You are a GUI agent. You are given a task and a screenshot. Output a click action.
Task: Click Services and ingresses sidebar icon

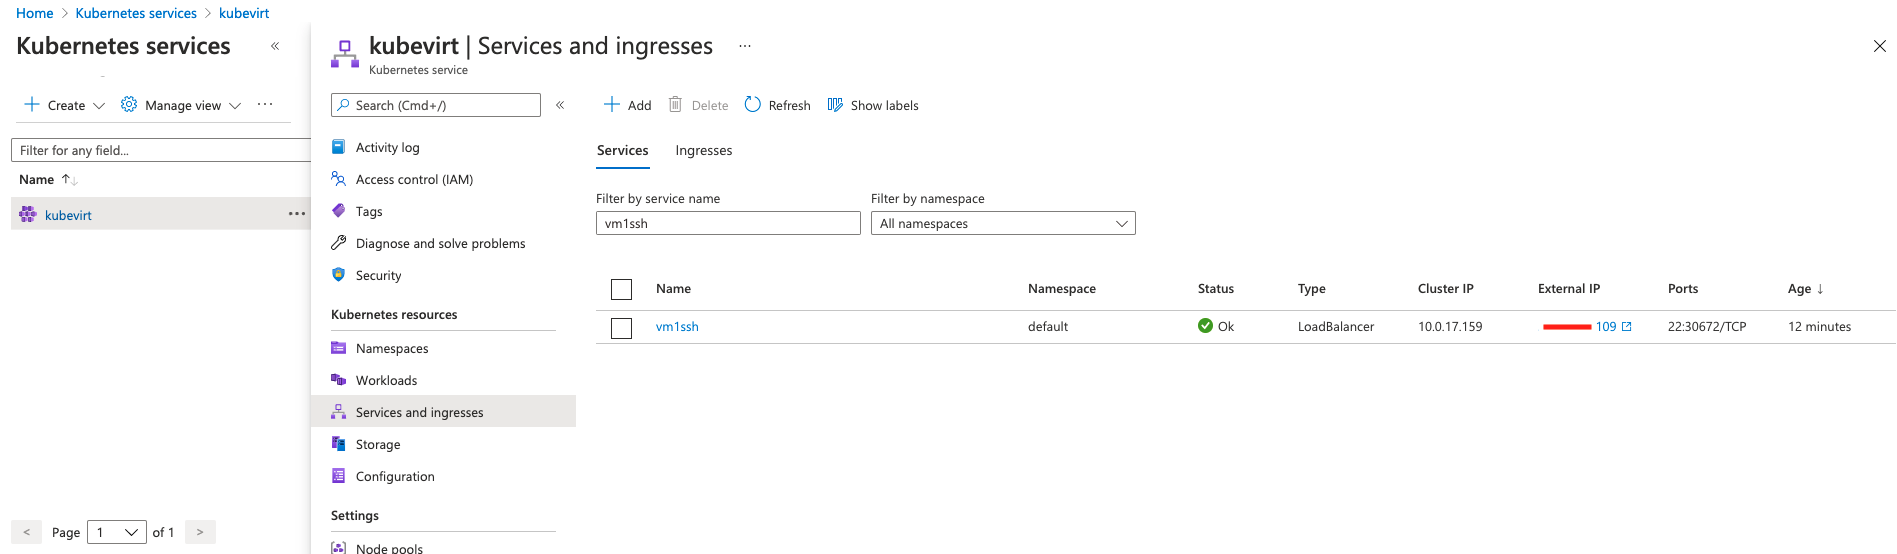339,412
